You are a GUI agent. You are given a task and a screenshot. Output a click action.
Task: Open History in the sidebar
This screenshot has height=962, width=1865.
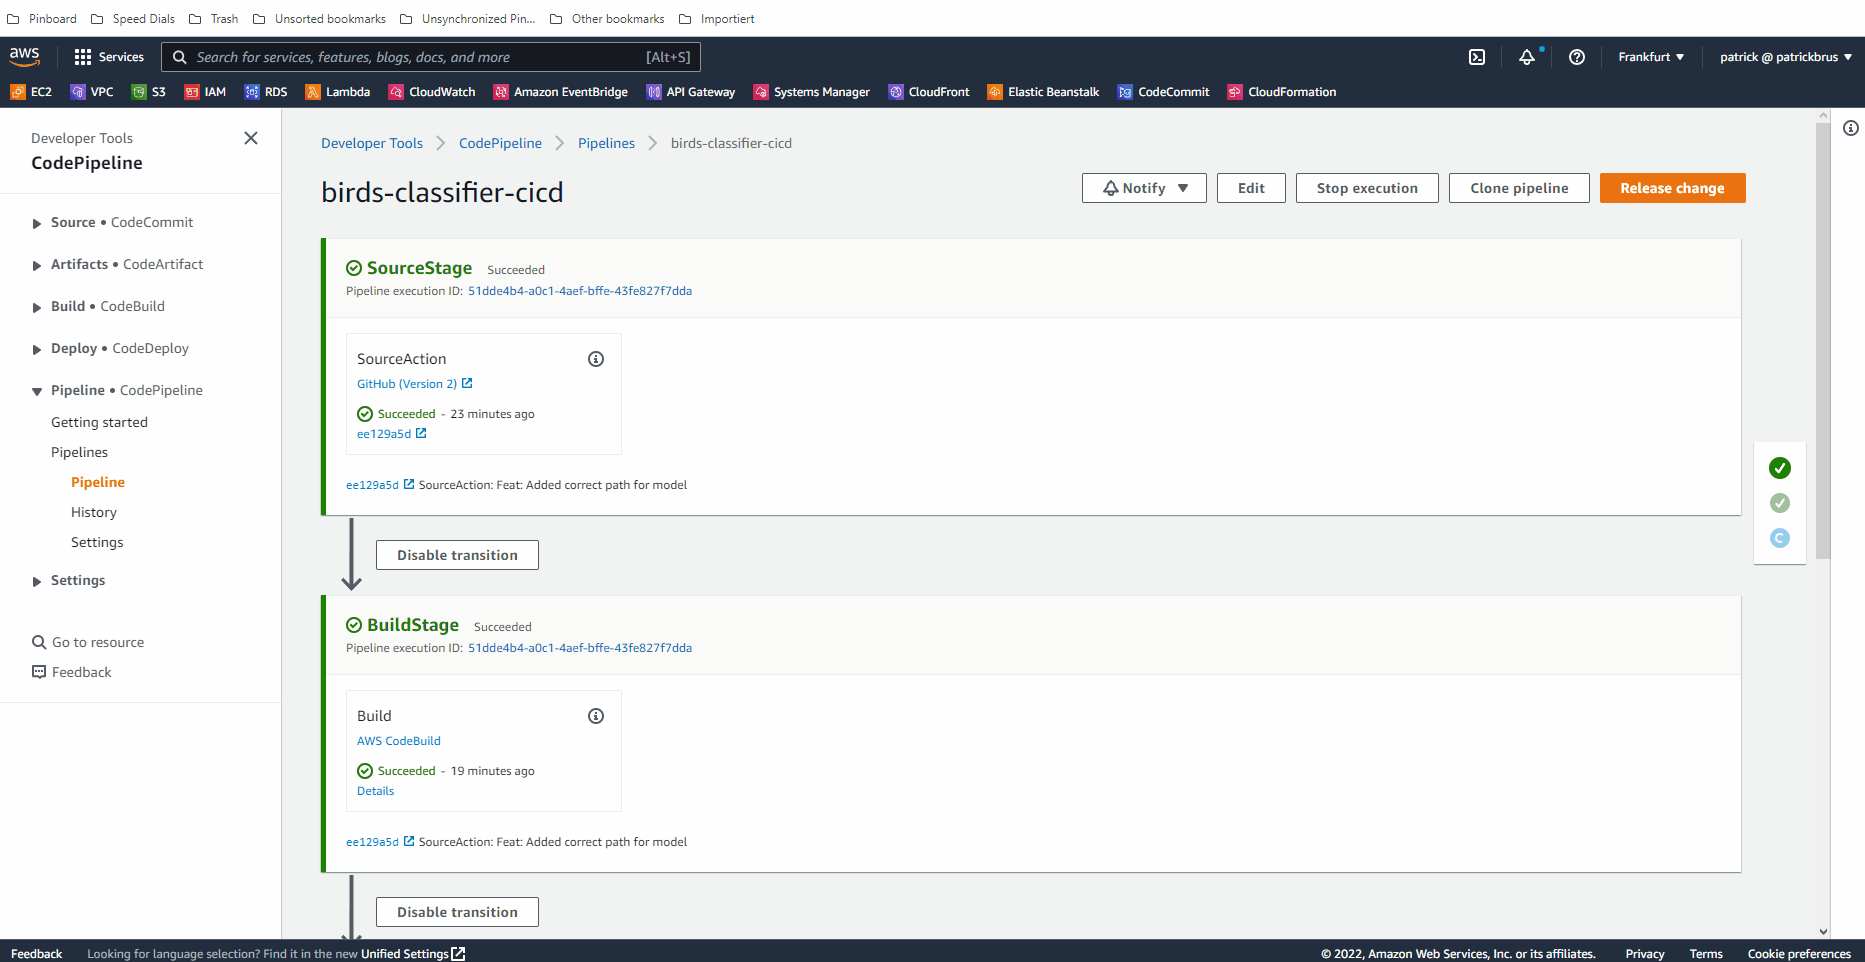[94, 512]
